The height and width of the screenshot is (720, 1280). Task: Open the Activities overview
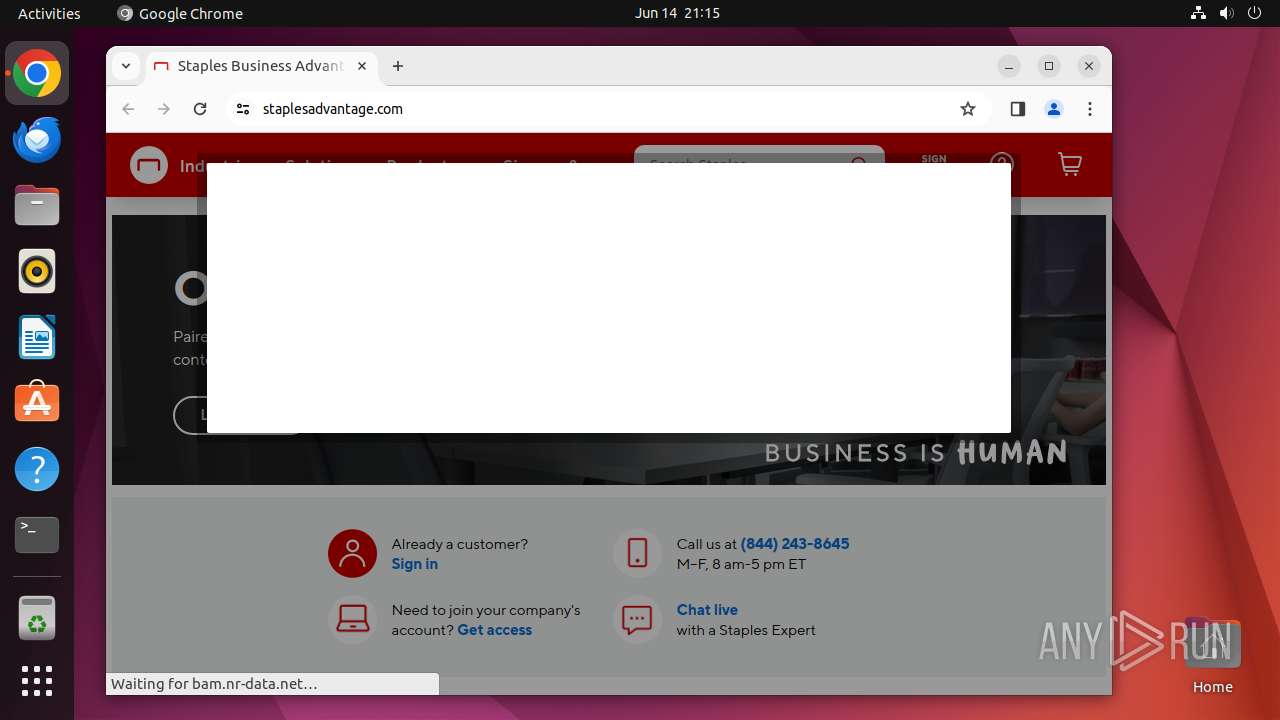[x=49, y=13]
